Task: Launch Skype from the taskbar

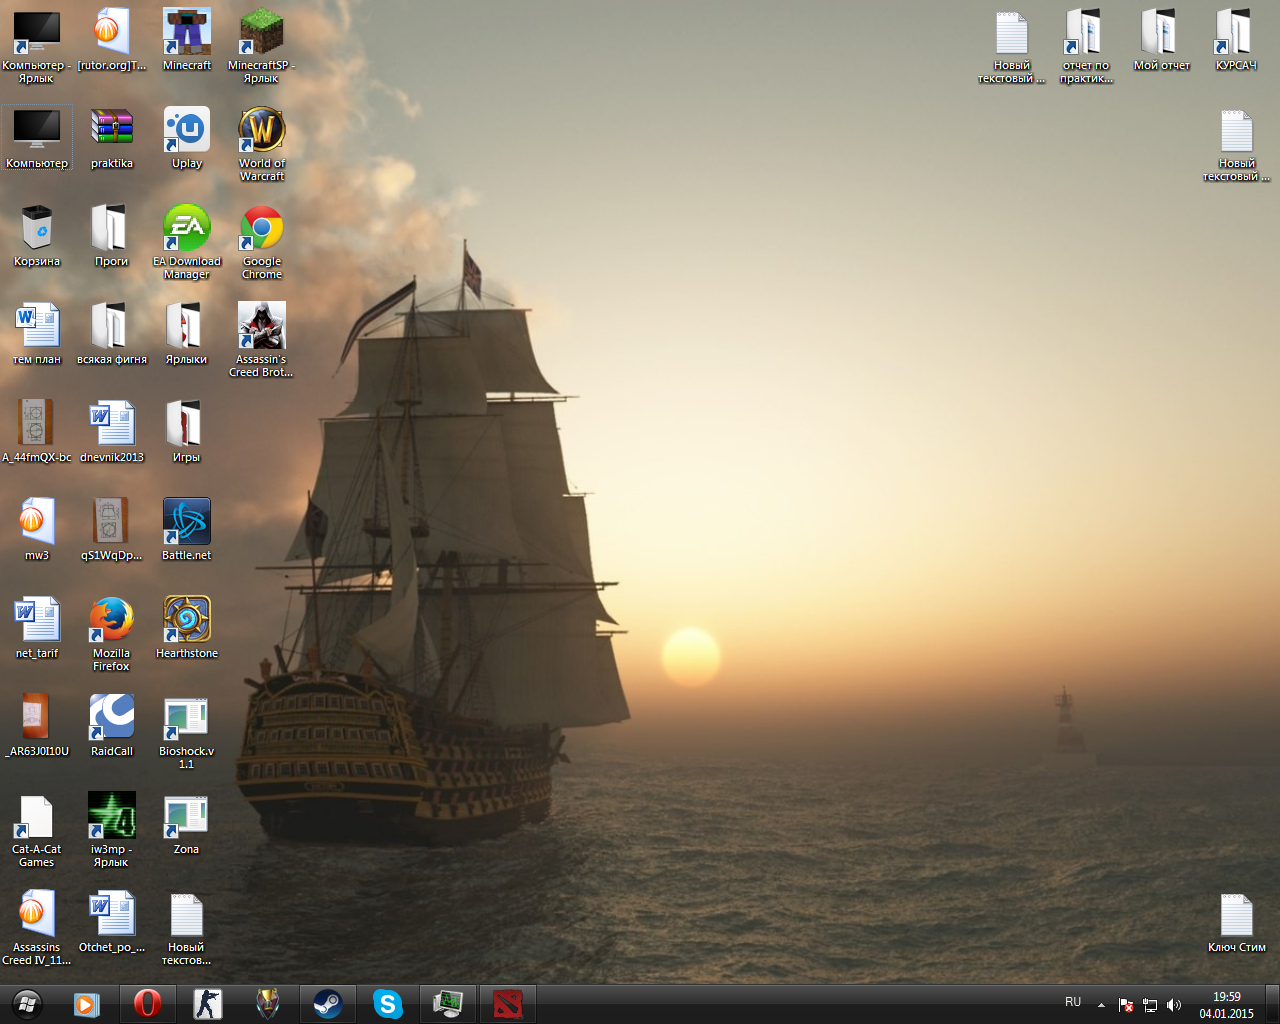Action: pyautogui.click(x=387, y=1003)
